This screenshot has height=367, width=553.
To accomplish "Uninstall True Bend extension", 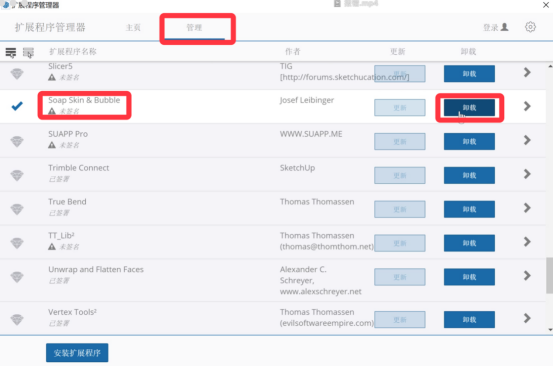I will pos(469,209).
